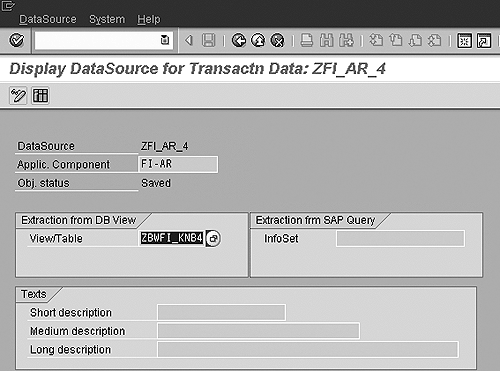Click the green checkmark Enter icon
This screenshot has height=371, width=500.
[x=17, y=40]
